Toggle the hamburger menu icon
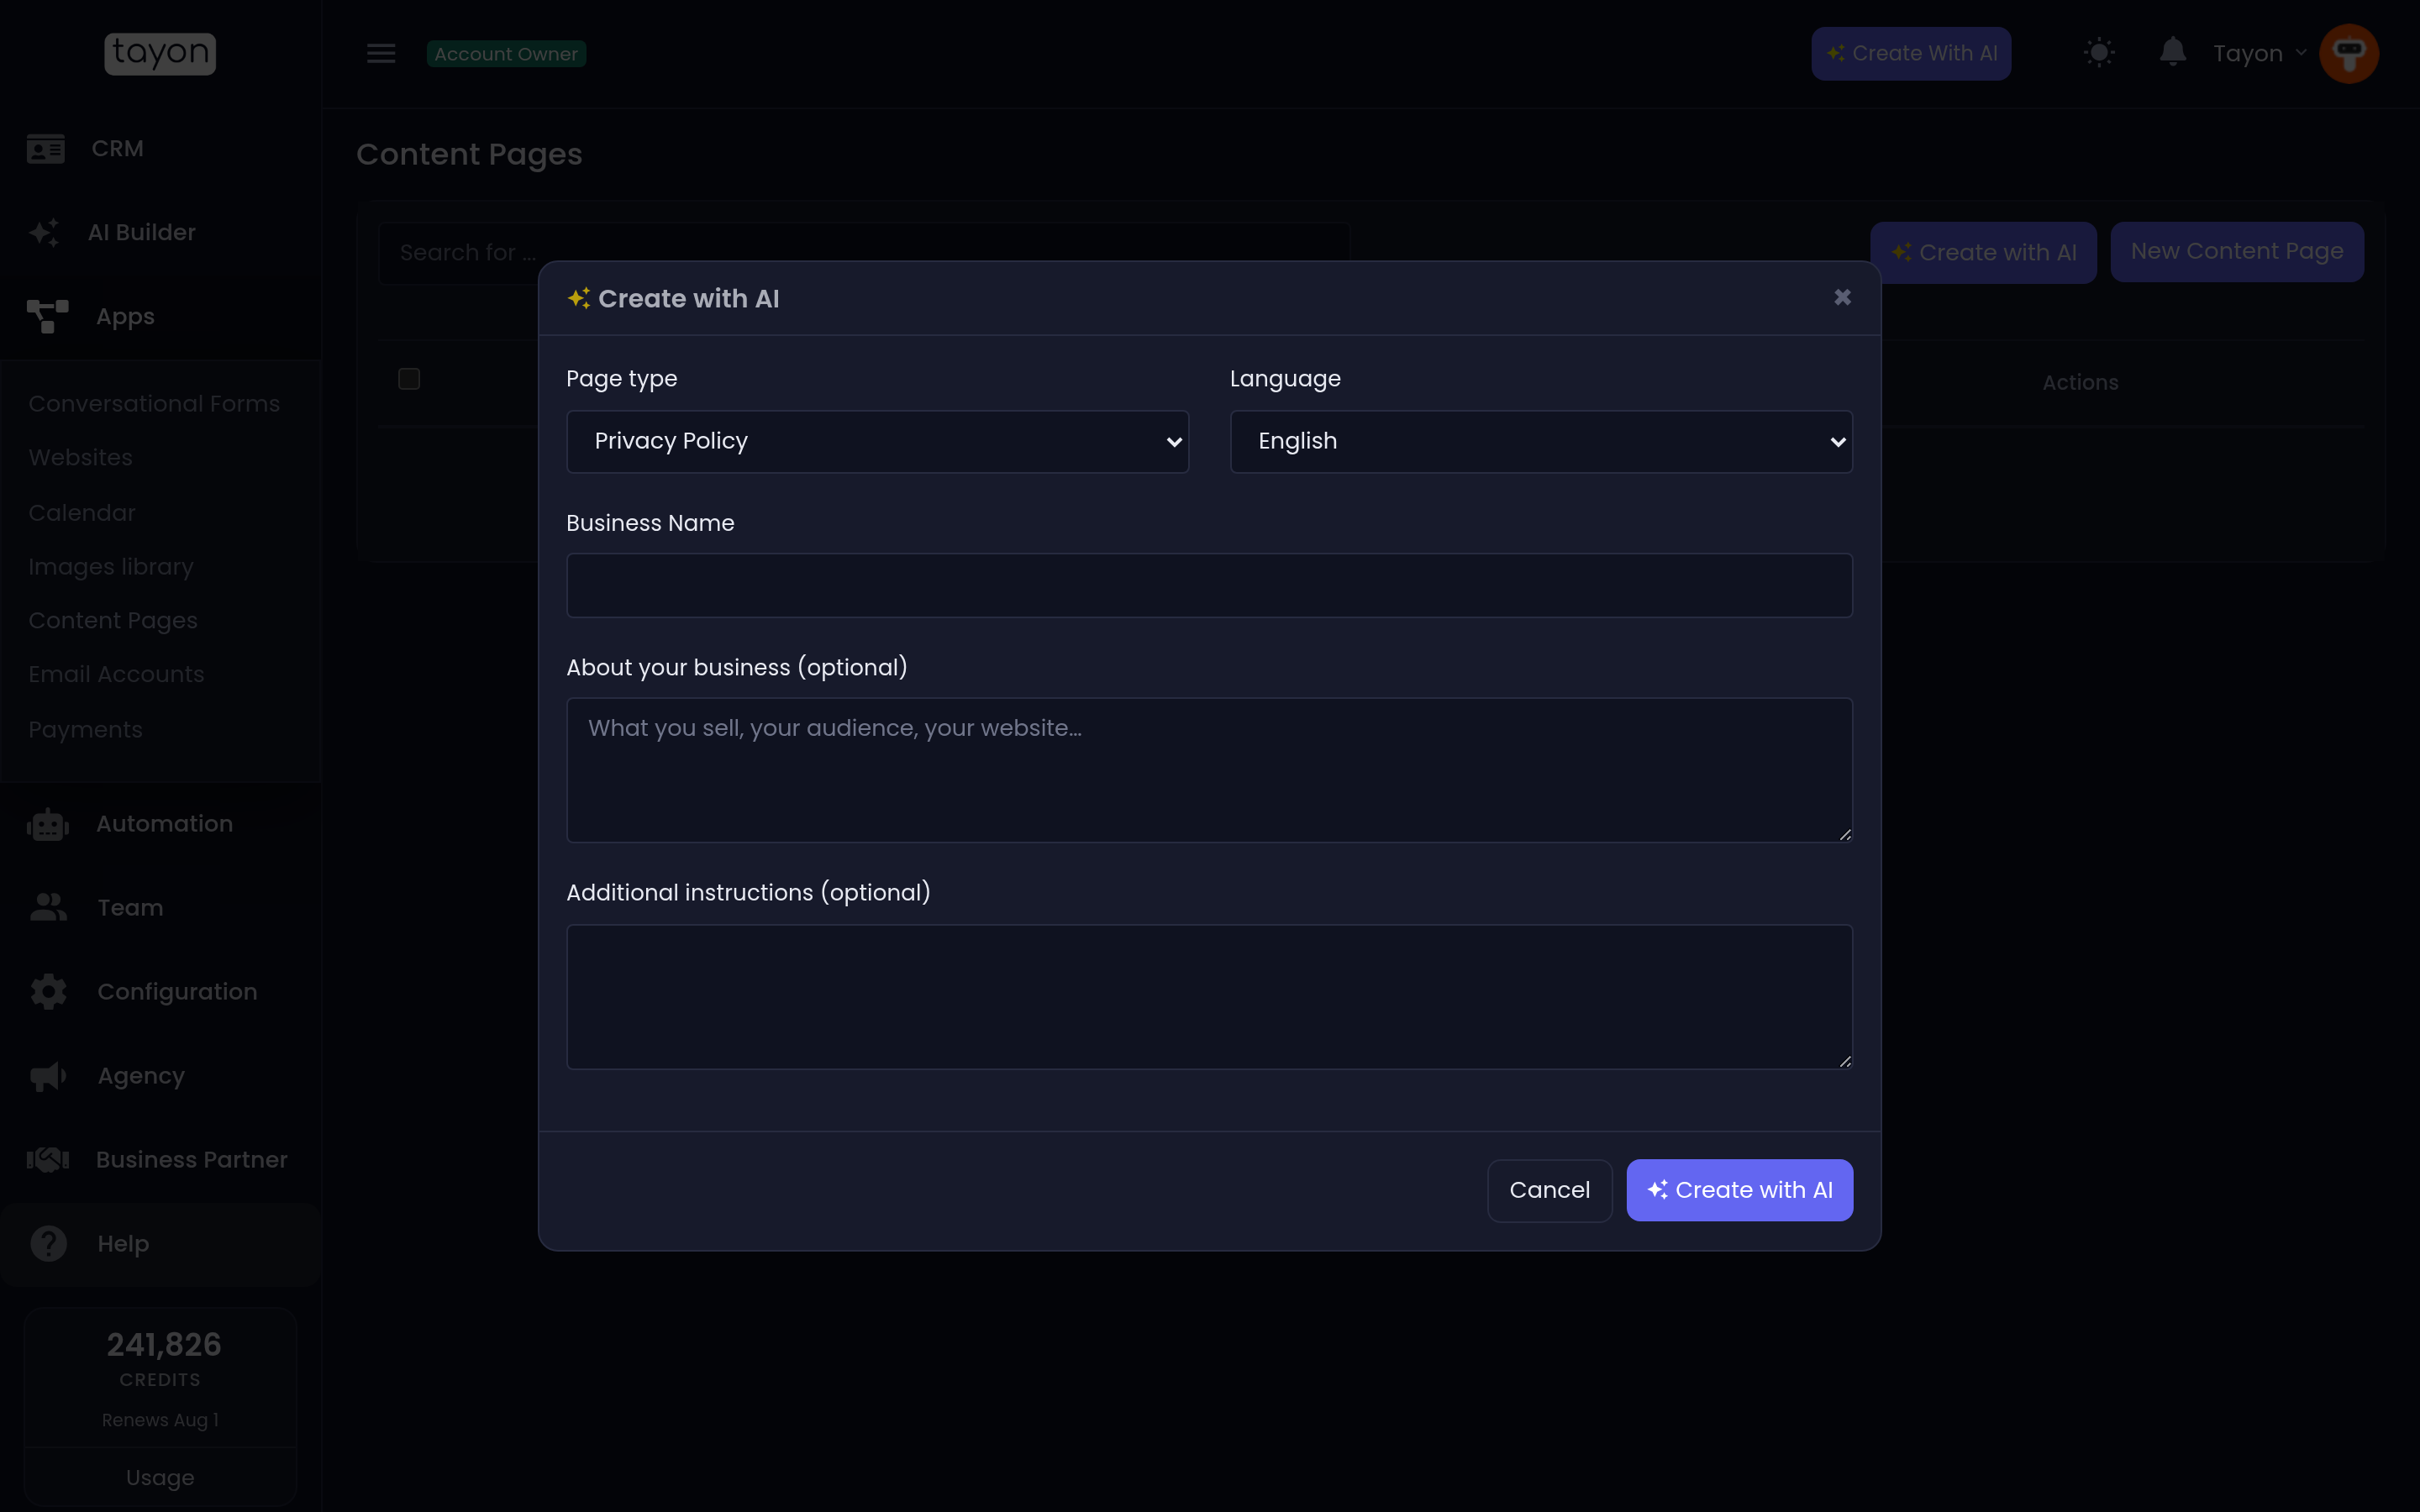 381,53
